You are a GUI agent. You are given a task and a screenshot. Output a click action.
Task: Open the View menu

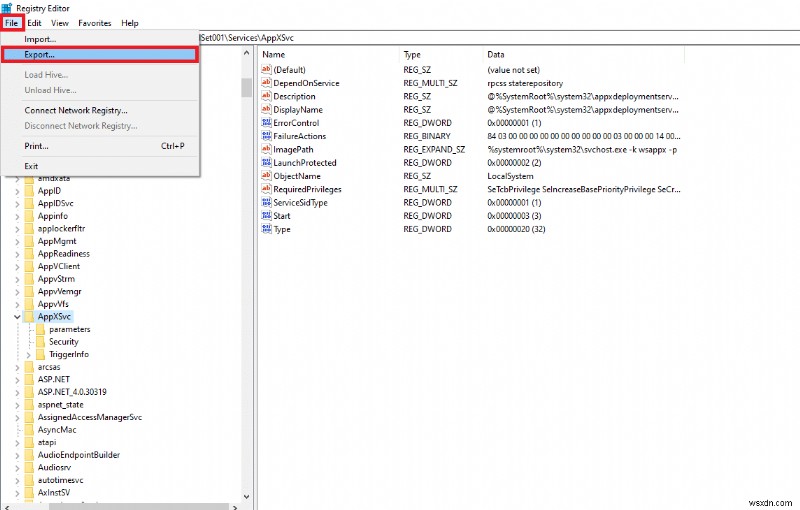coord(60,23)
